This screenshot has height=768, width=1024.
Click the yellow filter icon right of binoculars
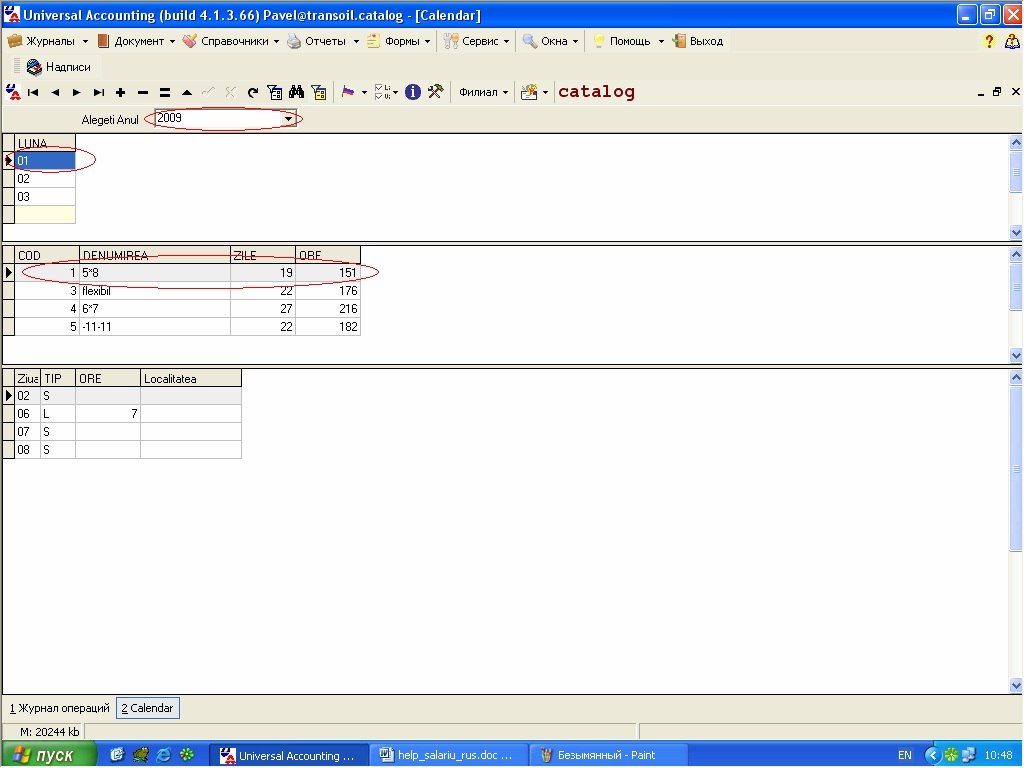[319, 93]
